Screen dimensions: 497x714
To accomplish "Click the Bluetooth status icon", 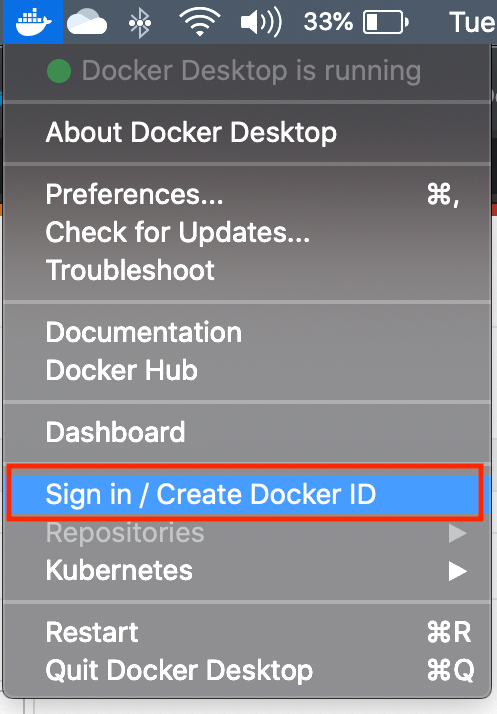I will [x=139, y=22].
